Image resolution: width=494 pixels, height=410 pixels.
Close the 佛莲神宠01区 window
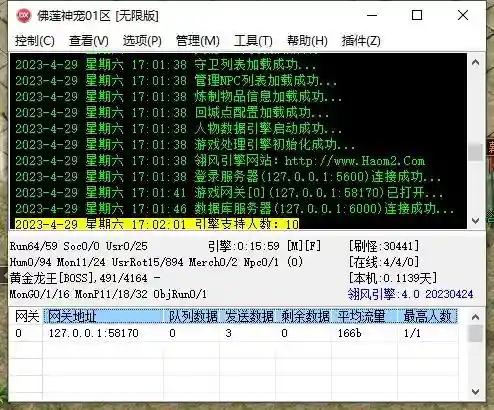[x=463, y=15]
